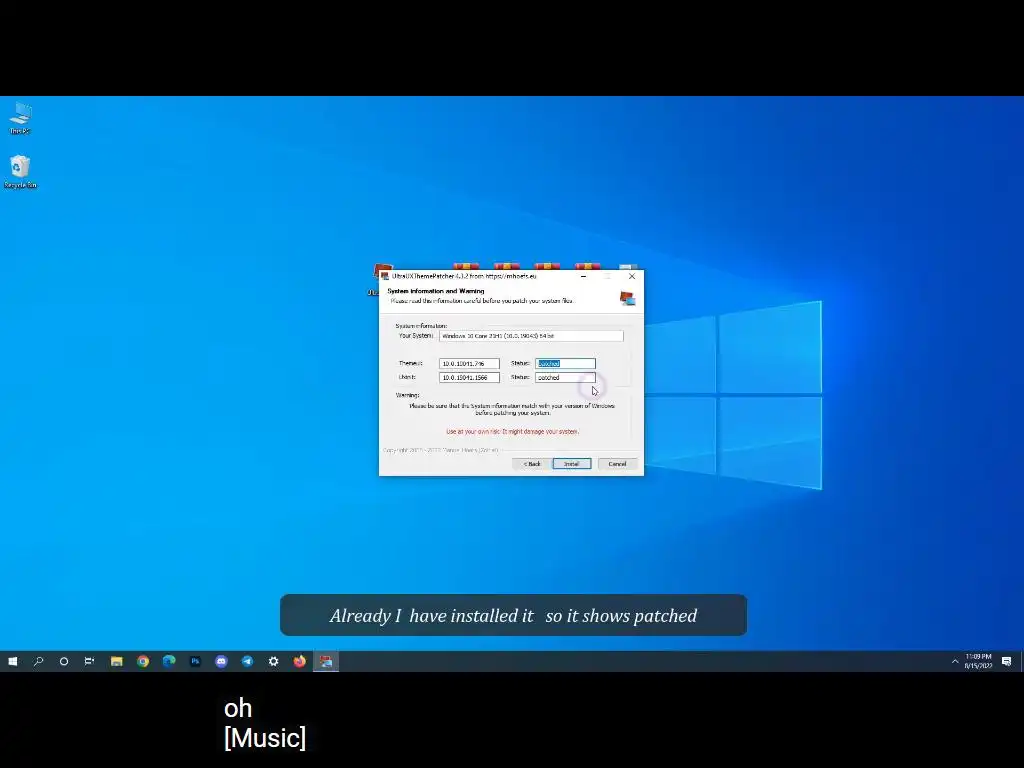Click the System Information and Warning heading

click(436, 291)
